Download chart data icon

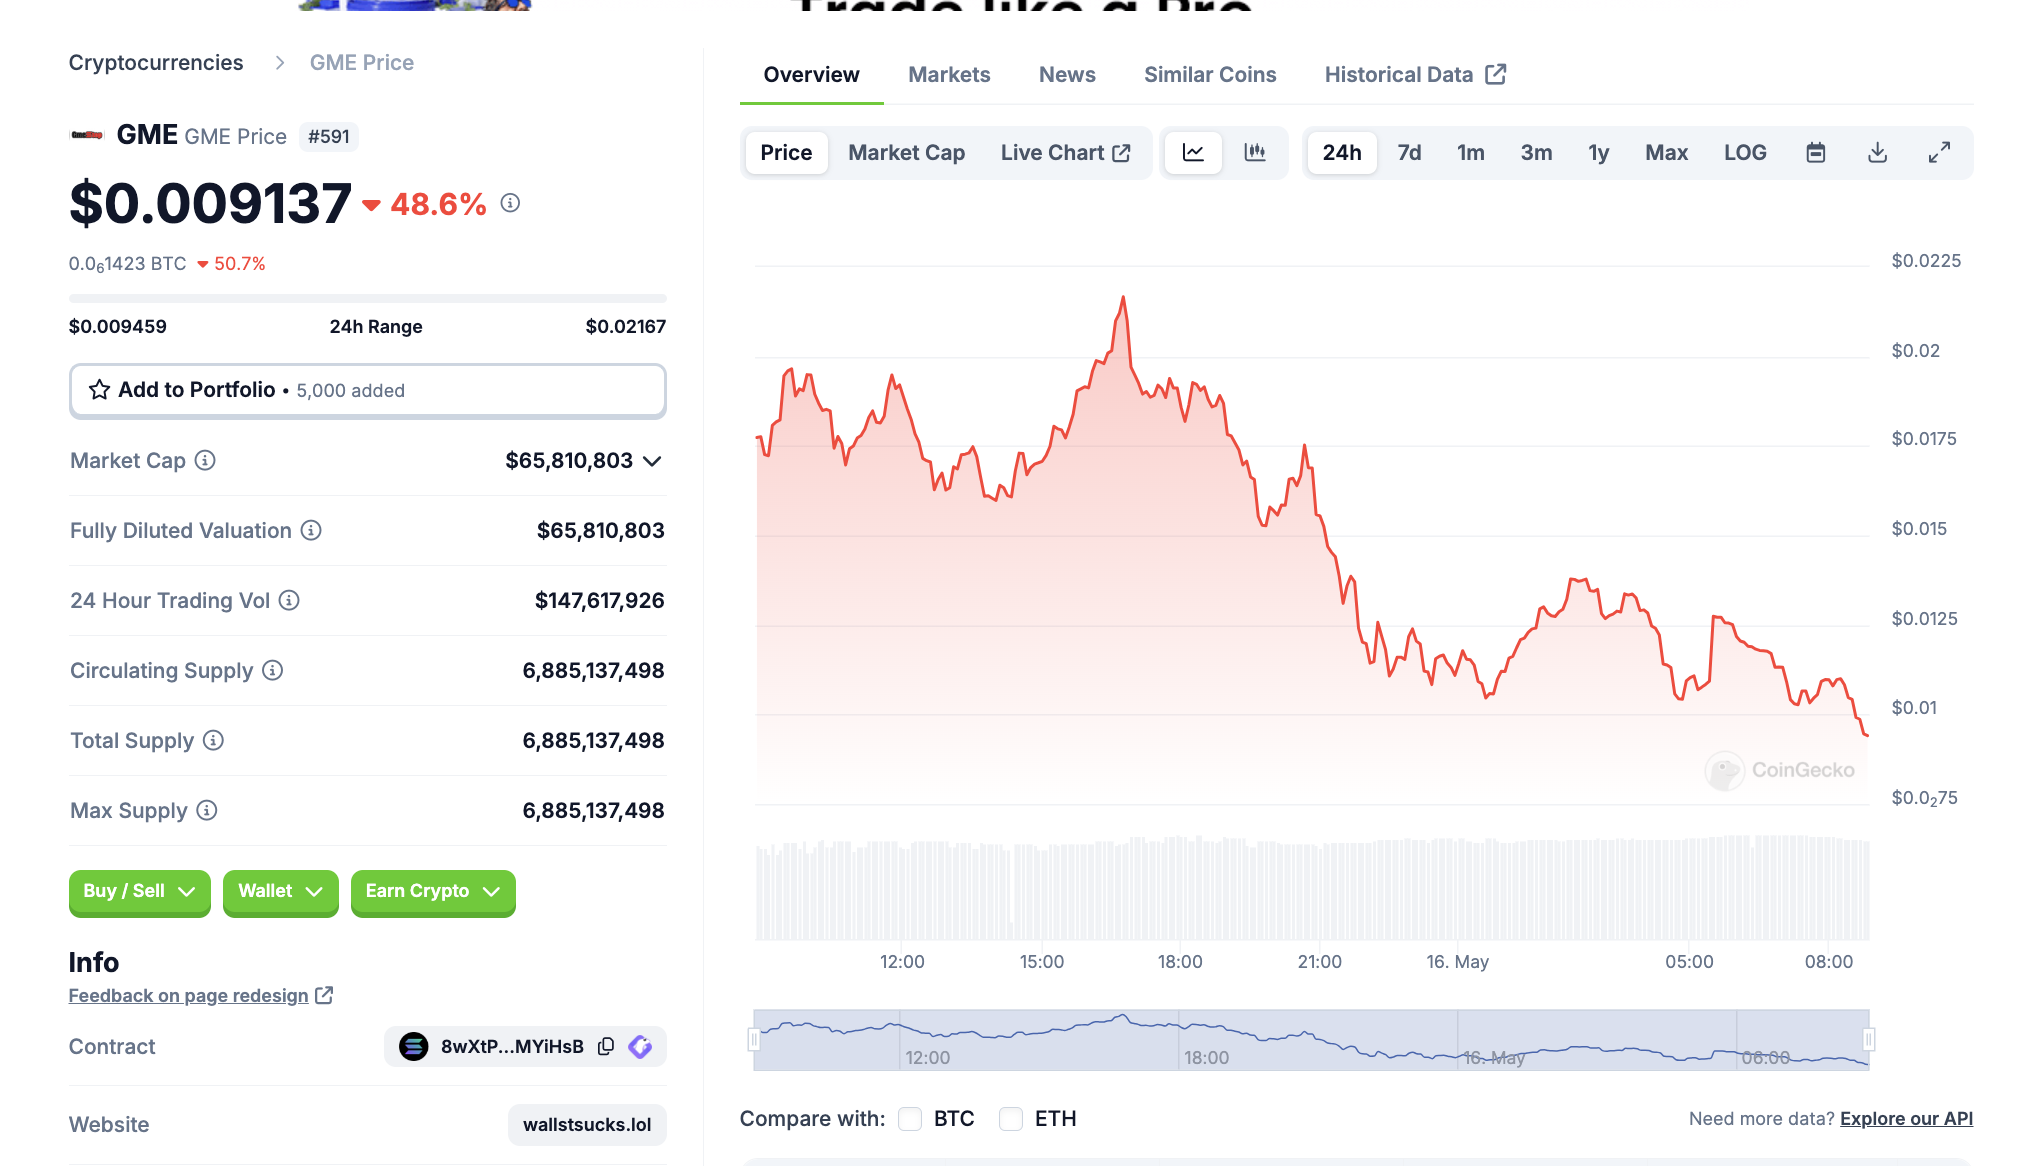[1877, 153]
